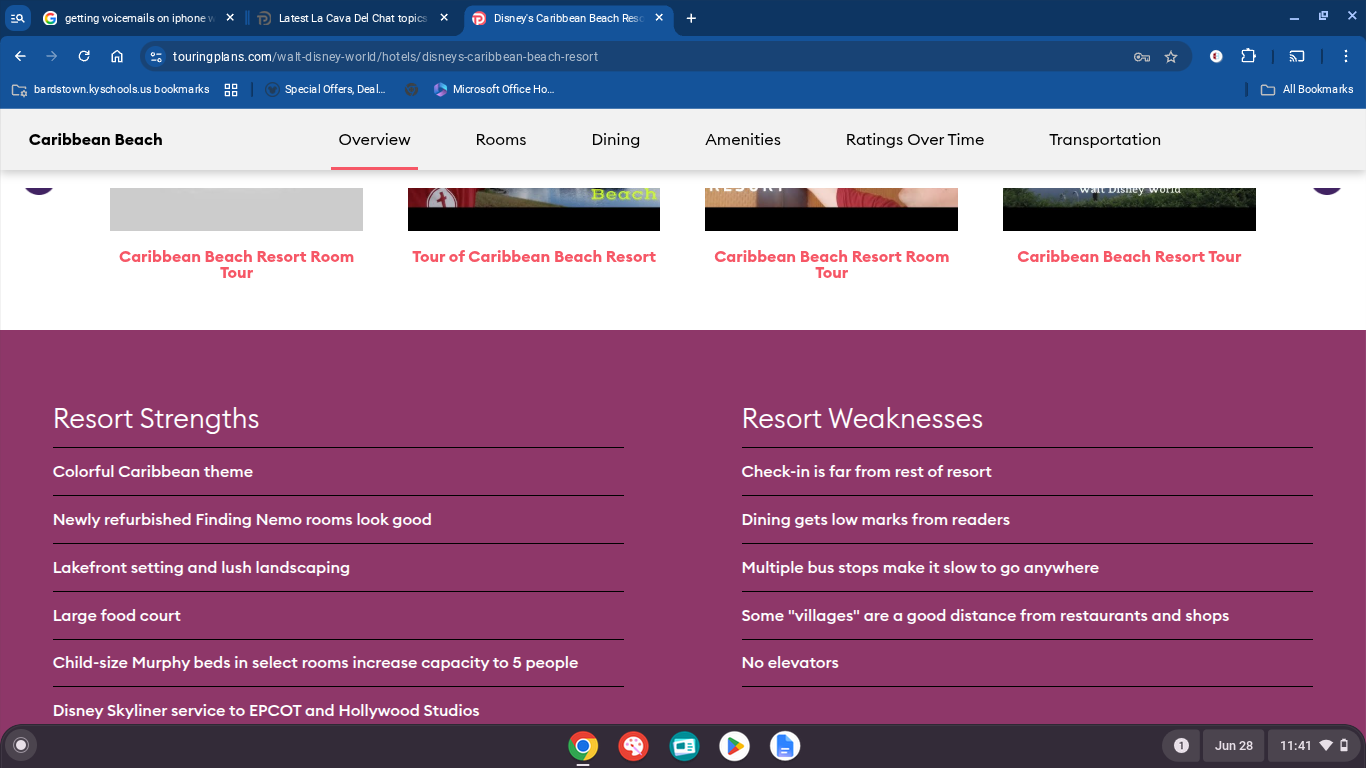Reload the current page
This screenshot has height=768, width=1366.
[84, 57]
